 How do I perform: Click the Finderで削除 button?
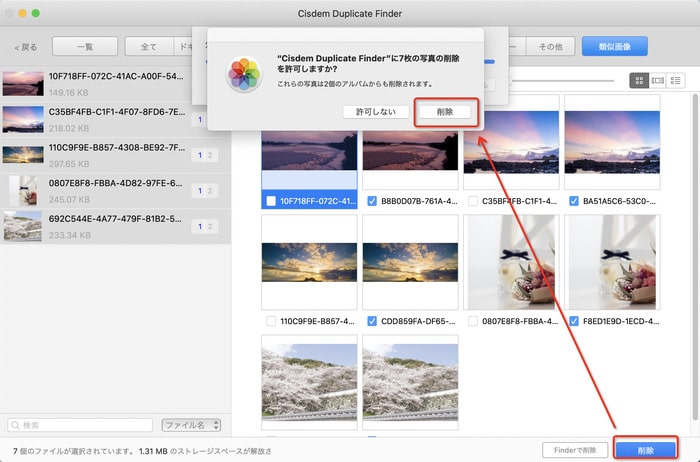(575, 450)
